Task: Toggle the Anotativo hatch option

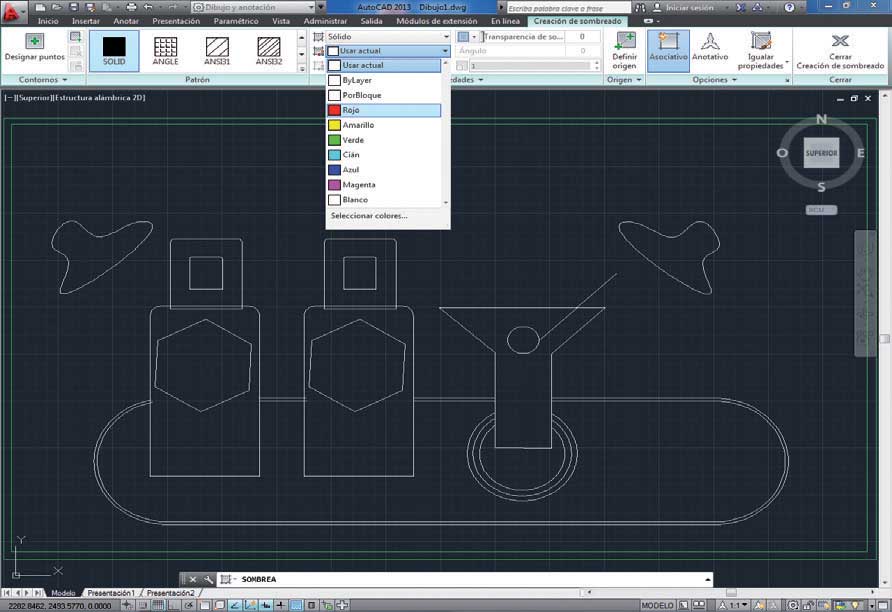Action: coord(710,49)
